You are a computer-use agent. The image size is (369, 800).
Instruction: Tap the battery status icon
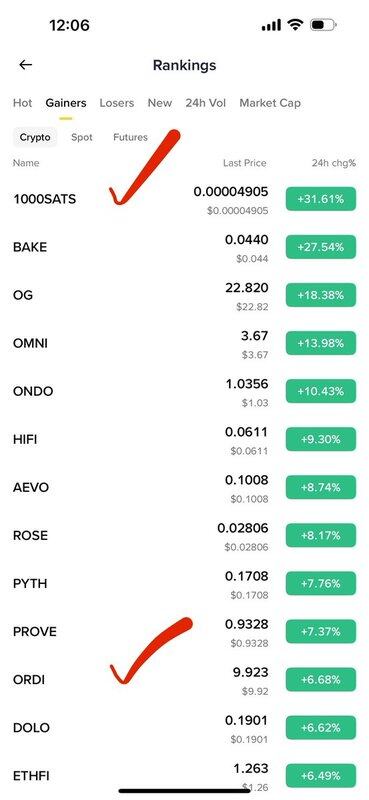coord(324,25)
